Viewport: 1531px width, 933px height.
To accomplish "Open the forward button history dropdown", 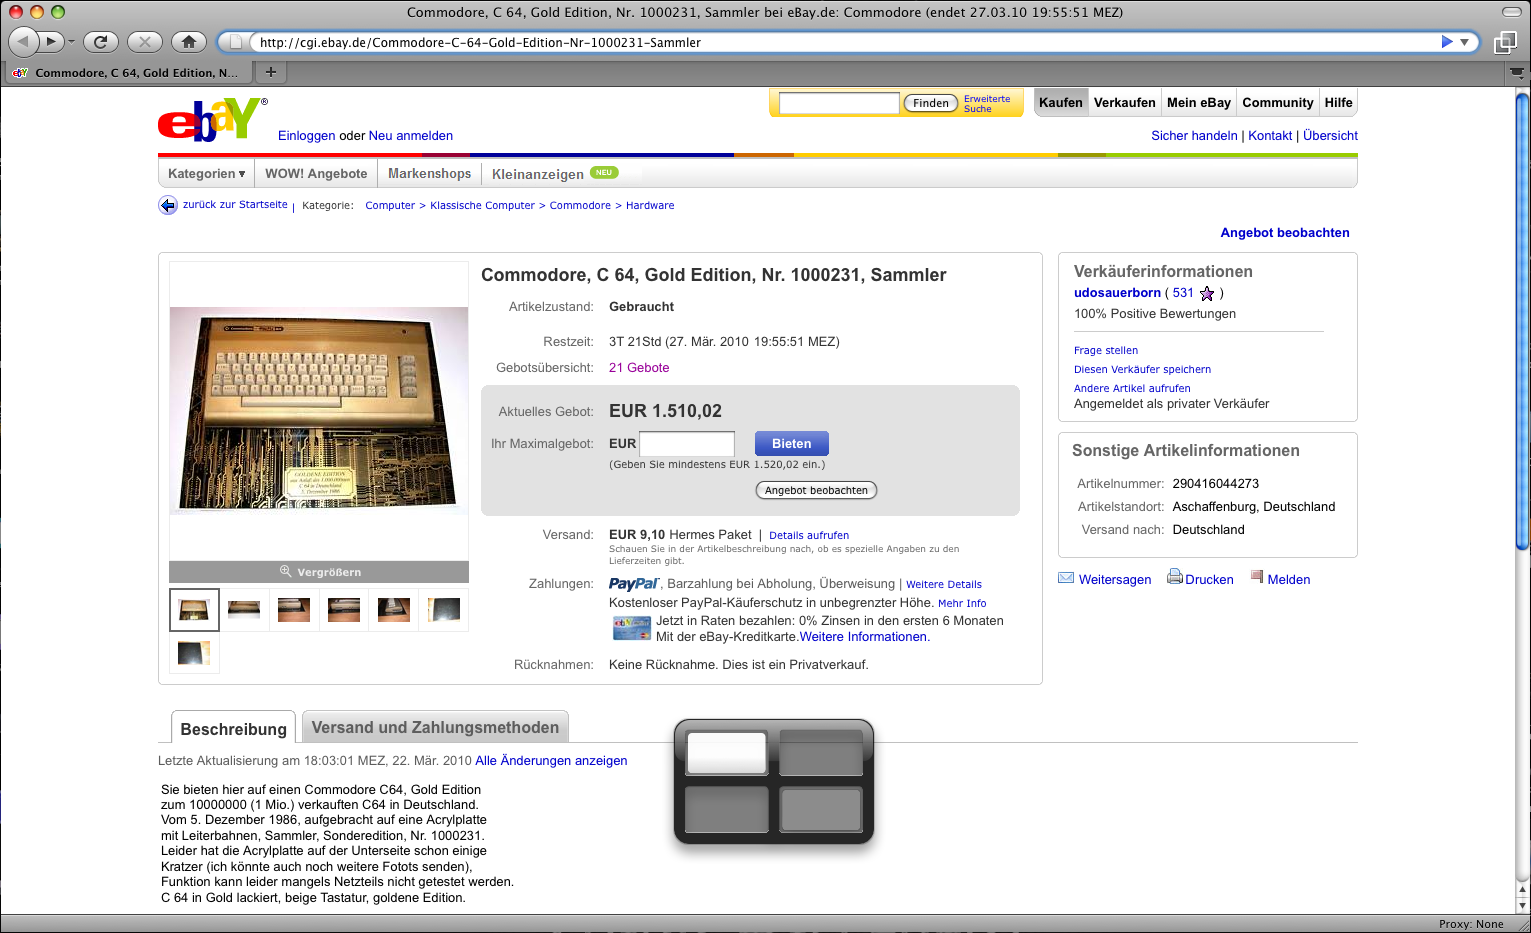I will [72, 42].
